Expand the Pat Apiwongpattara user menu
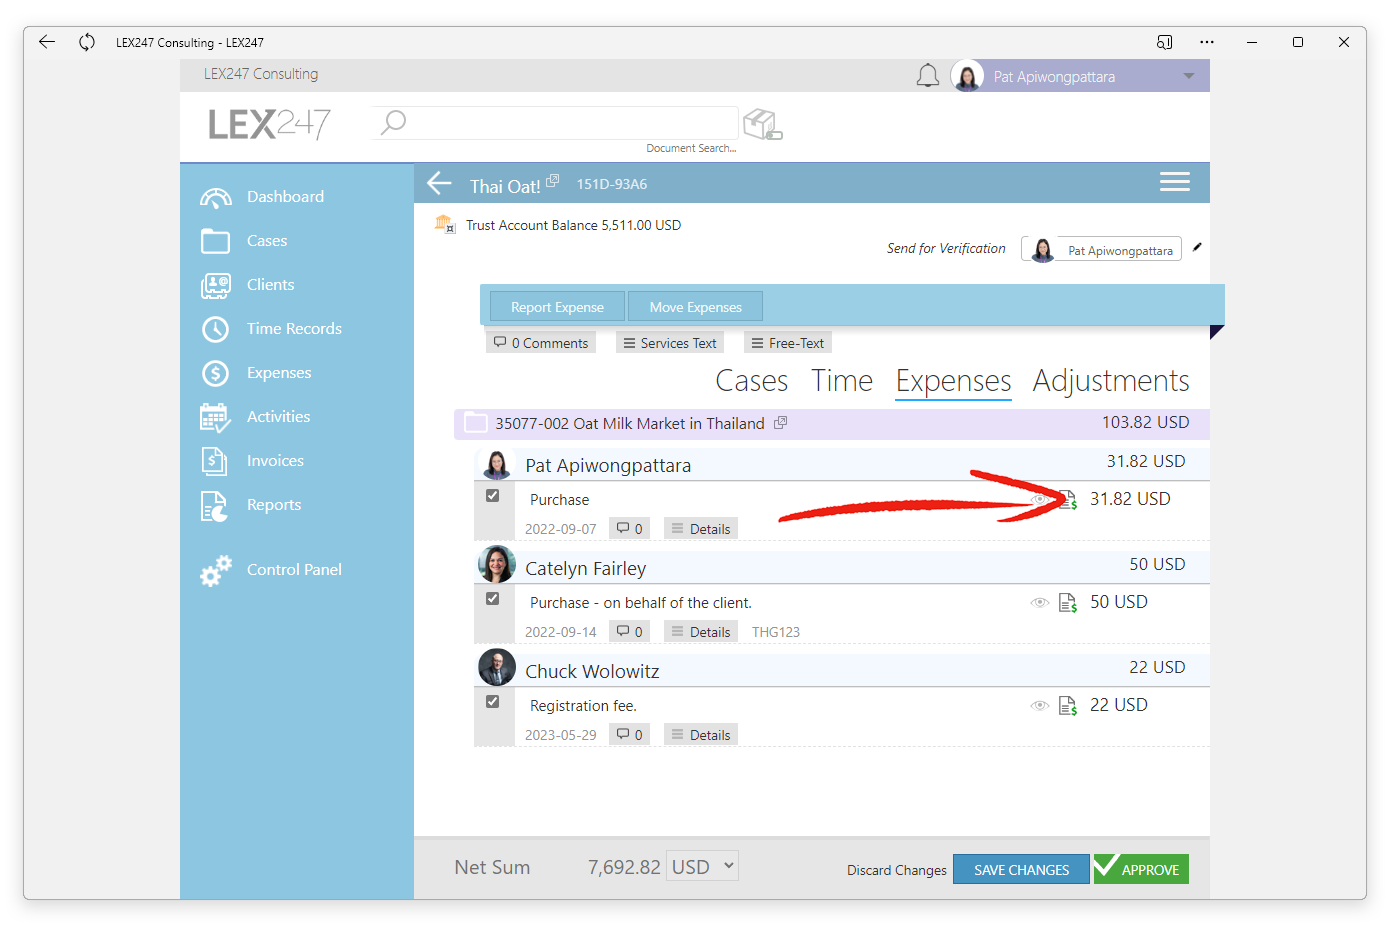1390x925 pixels. tap(1189, 77)
